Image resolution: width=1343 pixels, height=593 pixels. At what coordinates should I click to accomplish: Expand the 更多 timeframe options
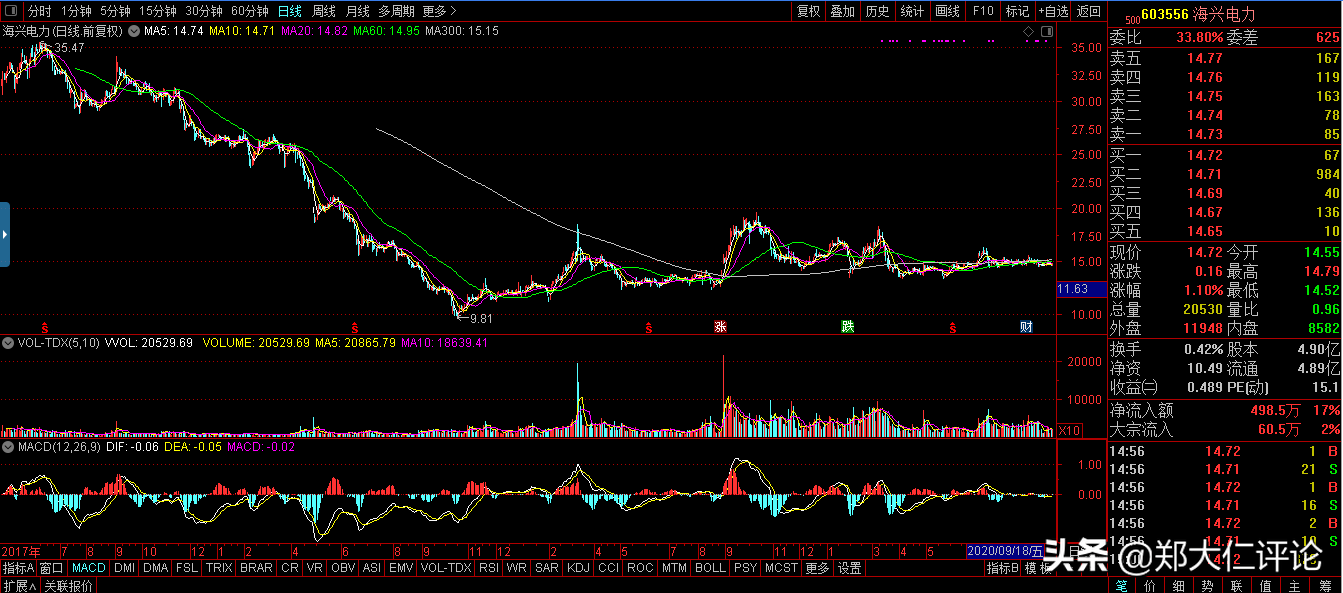pyautogui.click(x=438, y=12)
